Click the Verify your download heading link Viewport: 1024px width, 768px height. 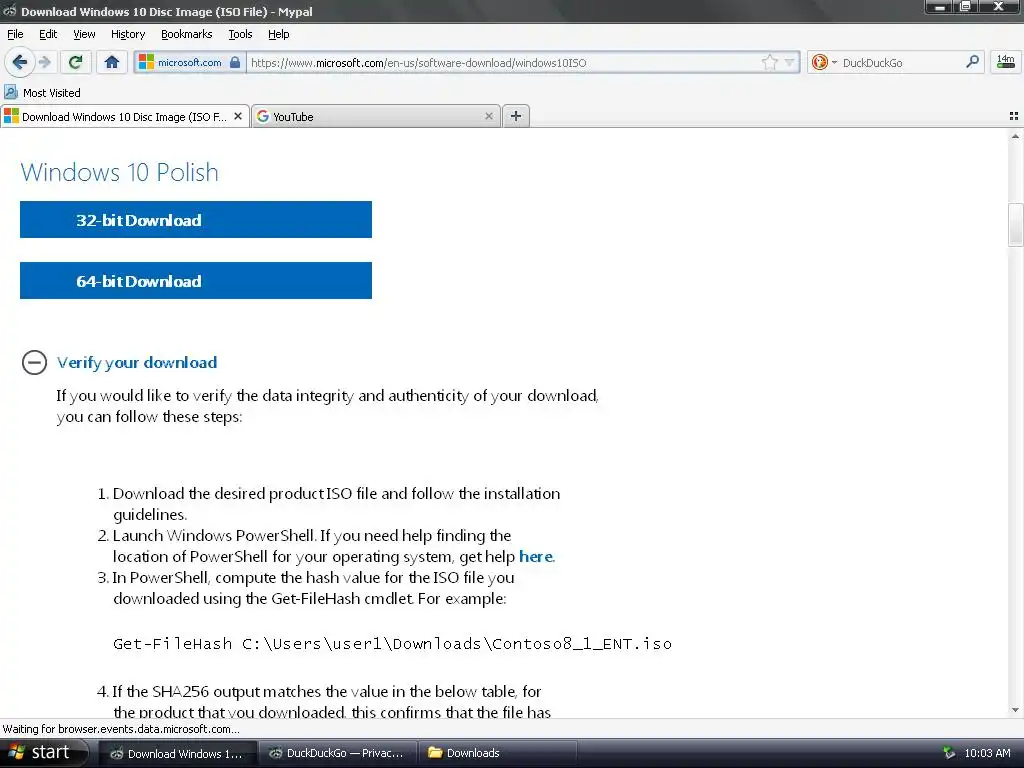pyautogui.click(x=136, y=362)
